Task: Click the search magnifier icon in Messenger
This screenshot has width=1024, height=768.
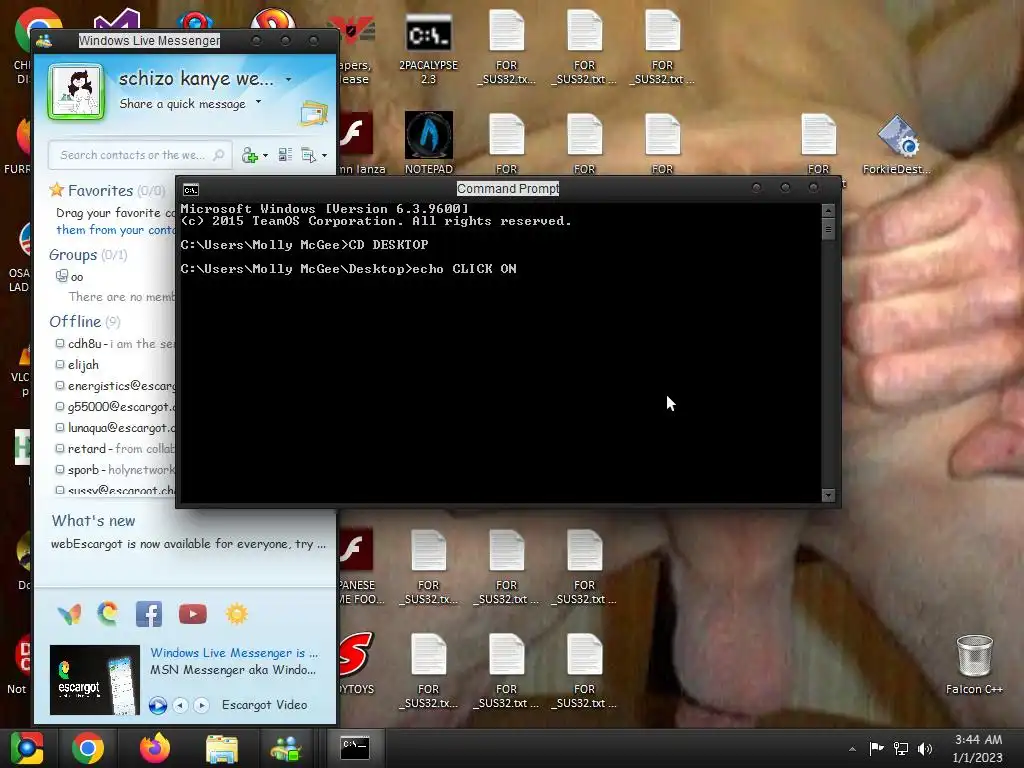Action: (219, 155)
